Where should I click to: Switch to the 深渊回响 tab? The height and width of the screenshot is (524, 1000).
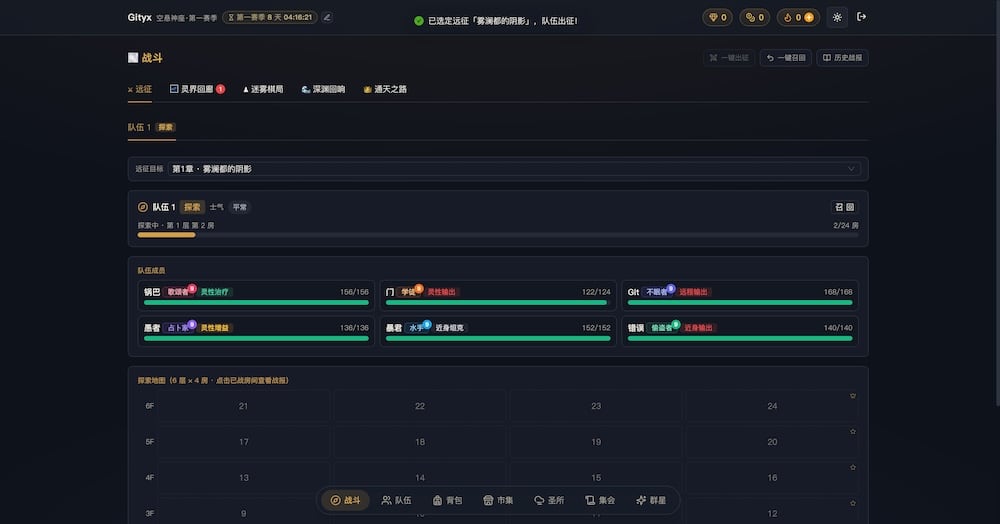pos(323,89)
